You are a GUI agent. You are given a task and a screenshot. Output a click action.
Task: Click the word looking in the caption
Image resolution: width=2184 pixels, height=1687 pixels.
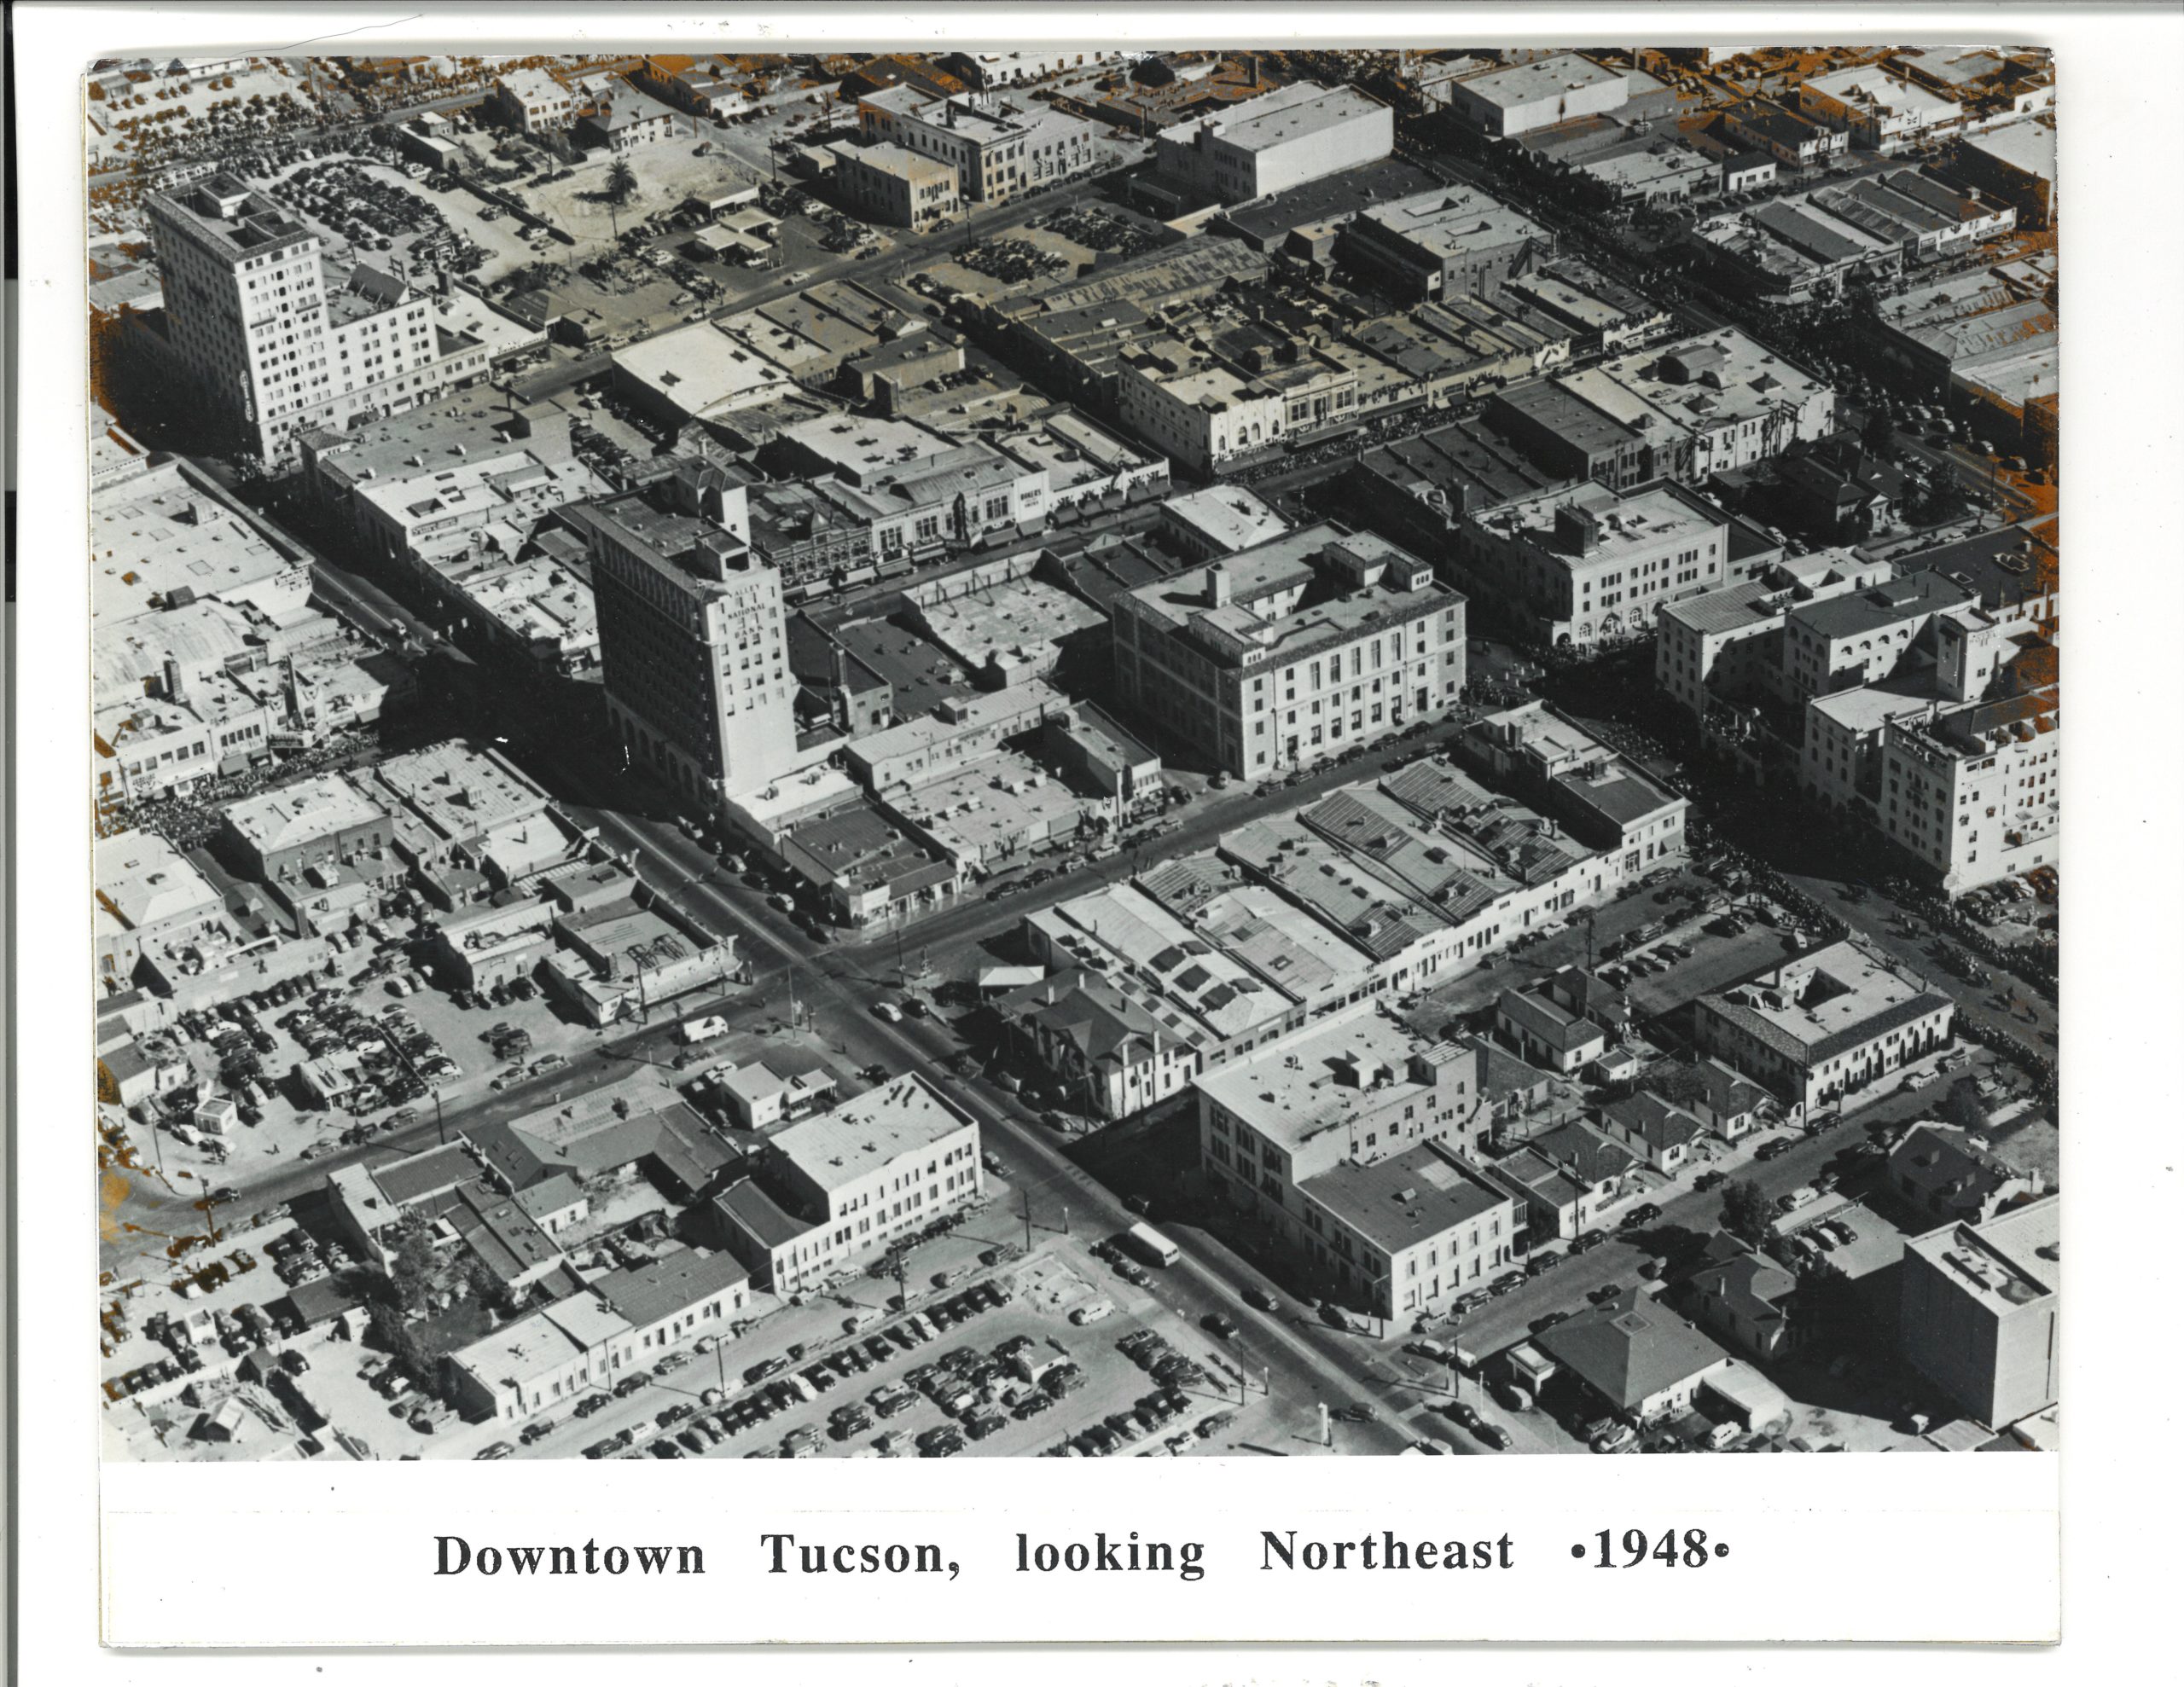point(1110,1555)
